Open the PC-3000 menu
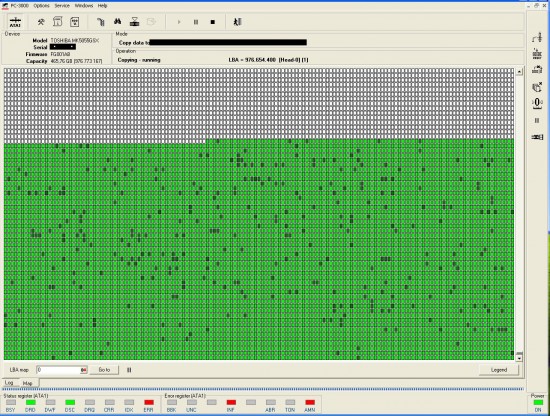Screen dimensions: 550x416 (x=19, y=6)
